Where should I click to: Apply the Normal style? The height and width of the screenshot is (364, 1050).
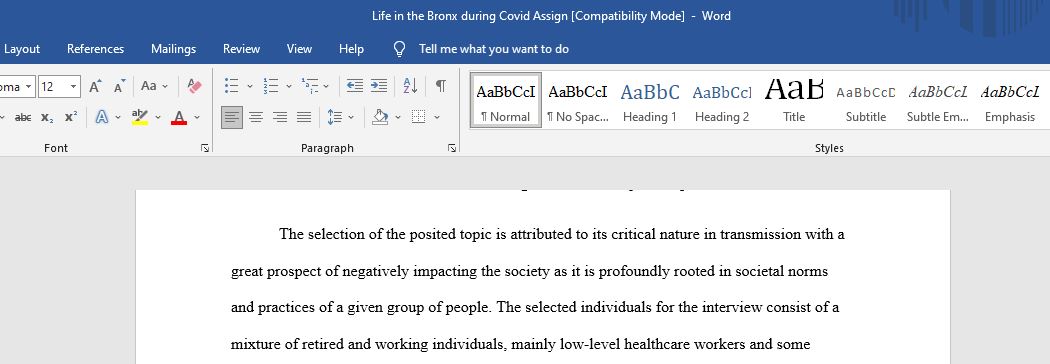coord(506,100)
